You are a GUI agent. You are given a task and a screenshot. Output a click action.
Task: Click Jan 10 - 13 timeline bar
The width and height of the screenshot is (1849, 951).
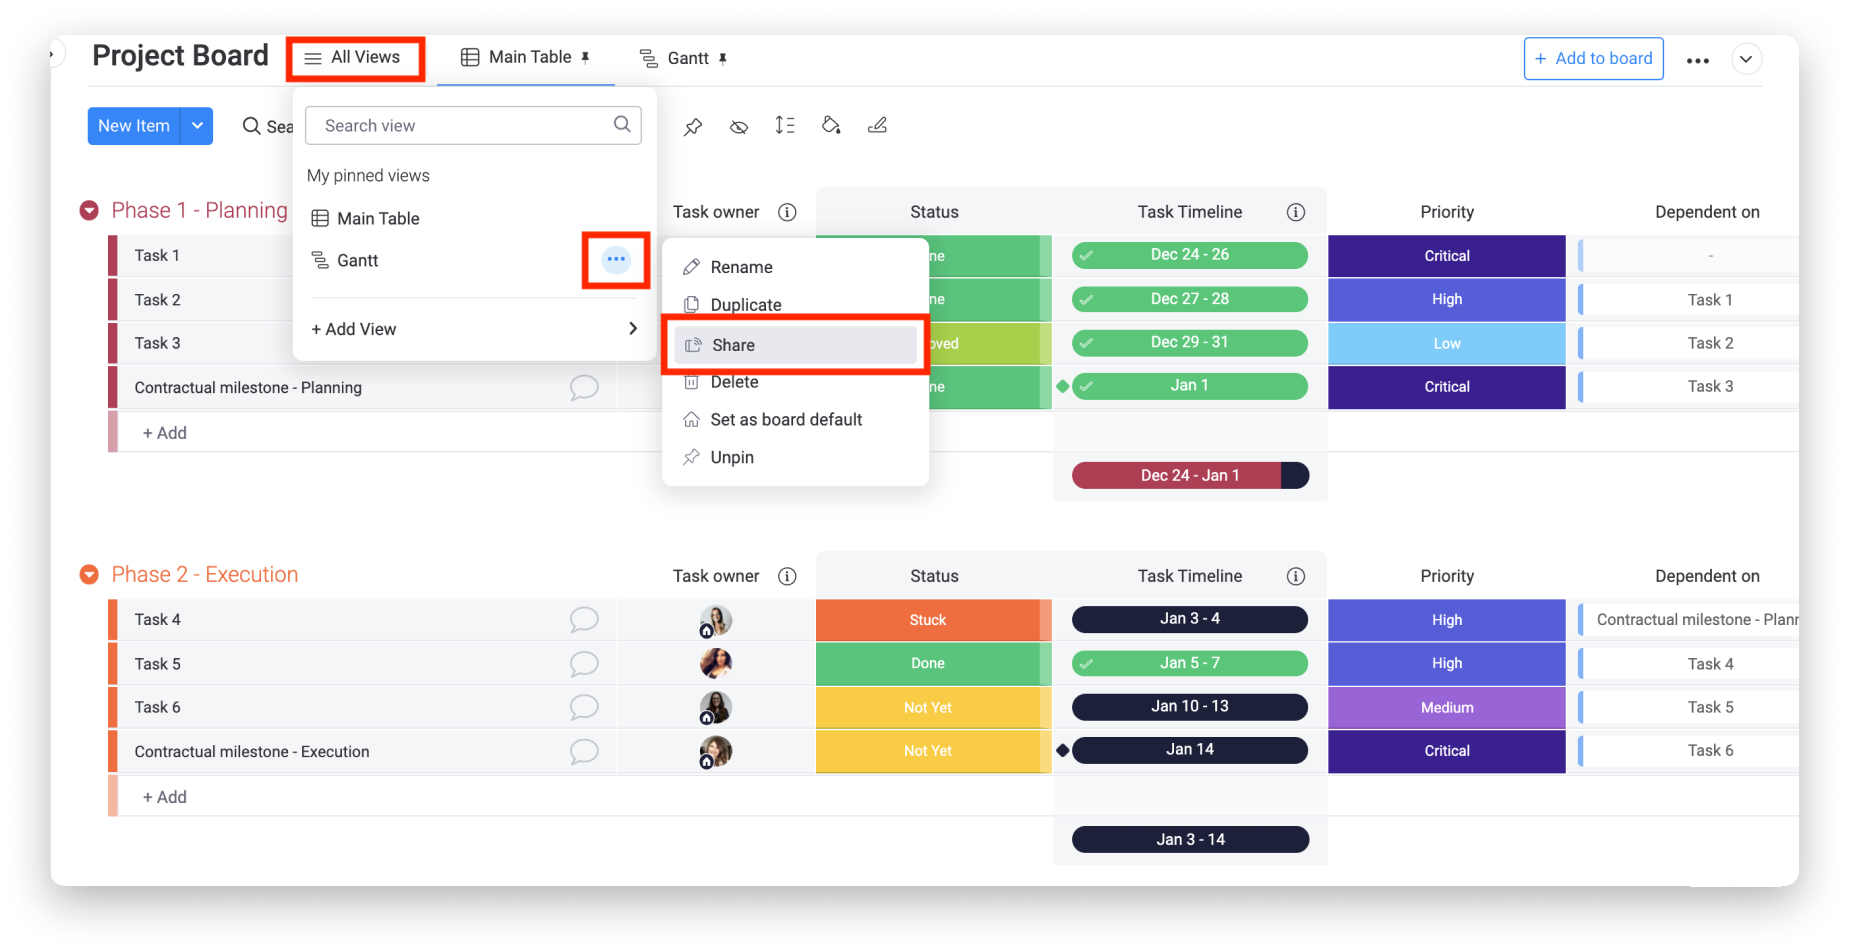coord(1189,707)
